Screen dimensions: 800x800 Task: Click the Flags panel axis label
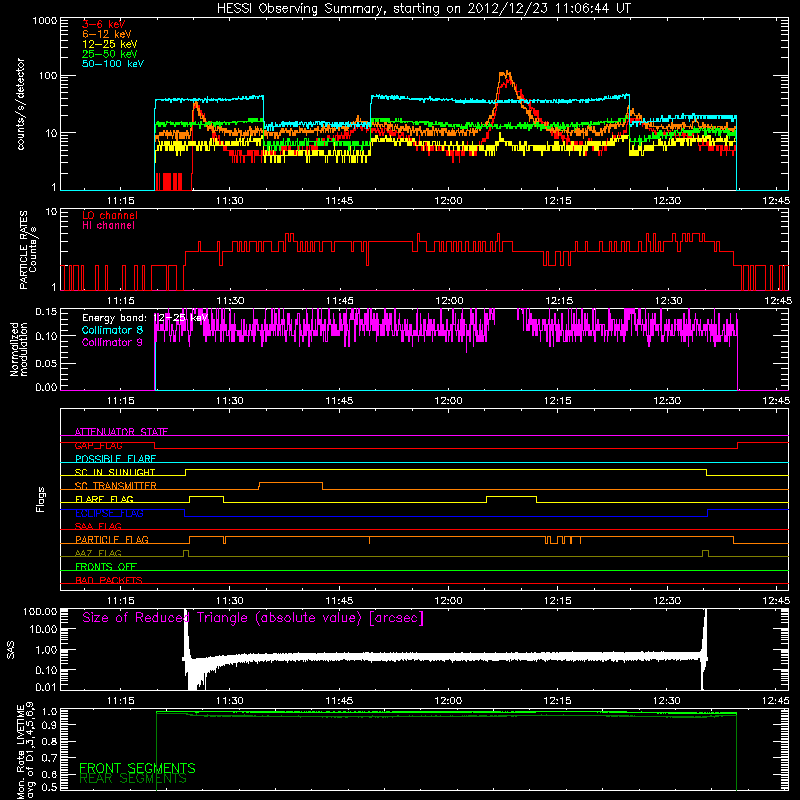click(41, 499)
